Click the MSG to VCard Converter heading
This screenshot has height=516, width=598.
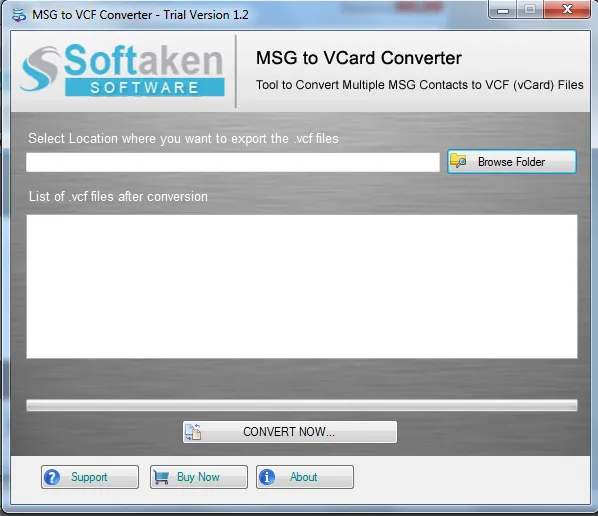coord(358,58)
